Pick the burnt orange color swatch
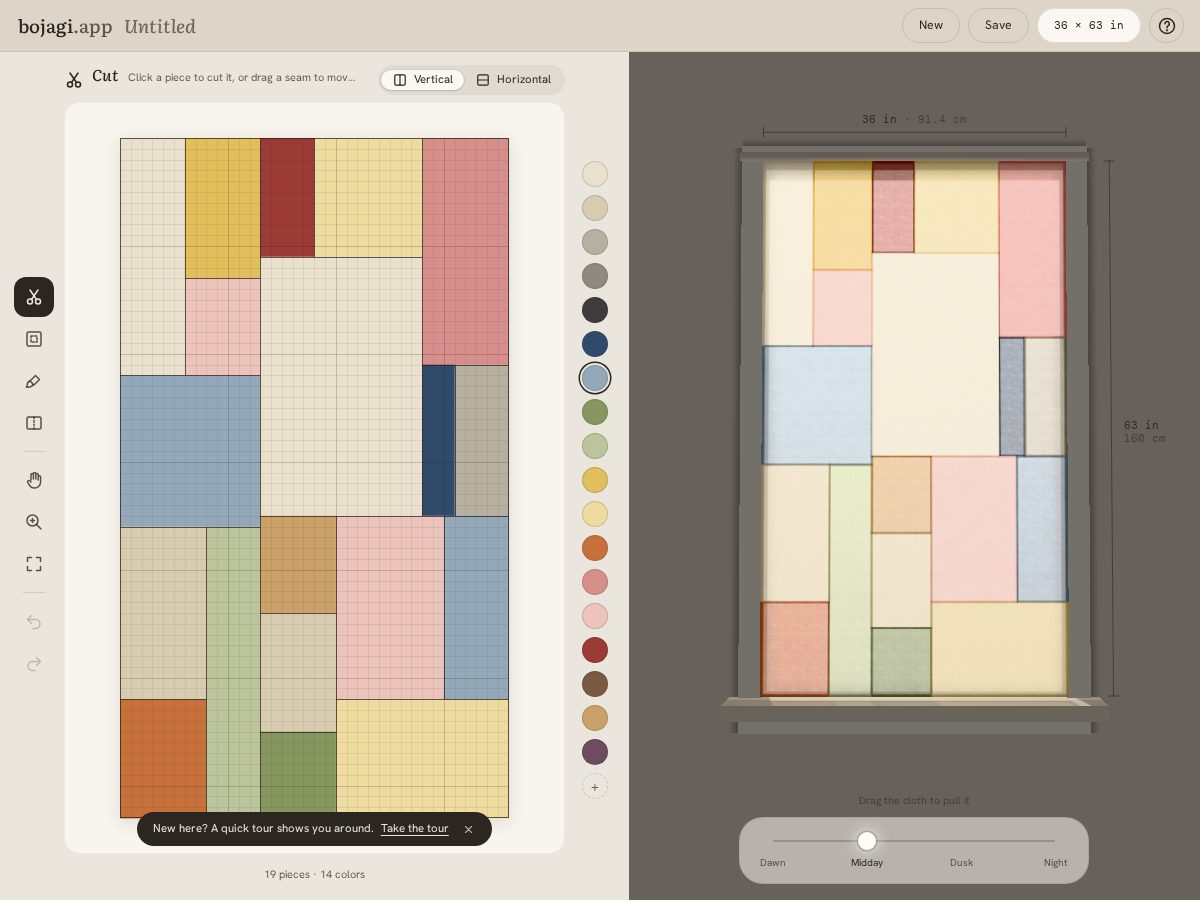The image size is (1200, 900). point(595,548)
